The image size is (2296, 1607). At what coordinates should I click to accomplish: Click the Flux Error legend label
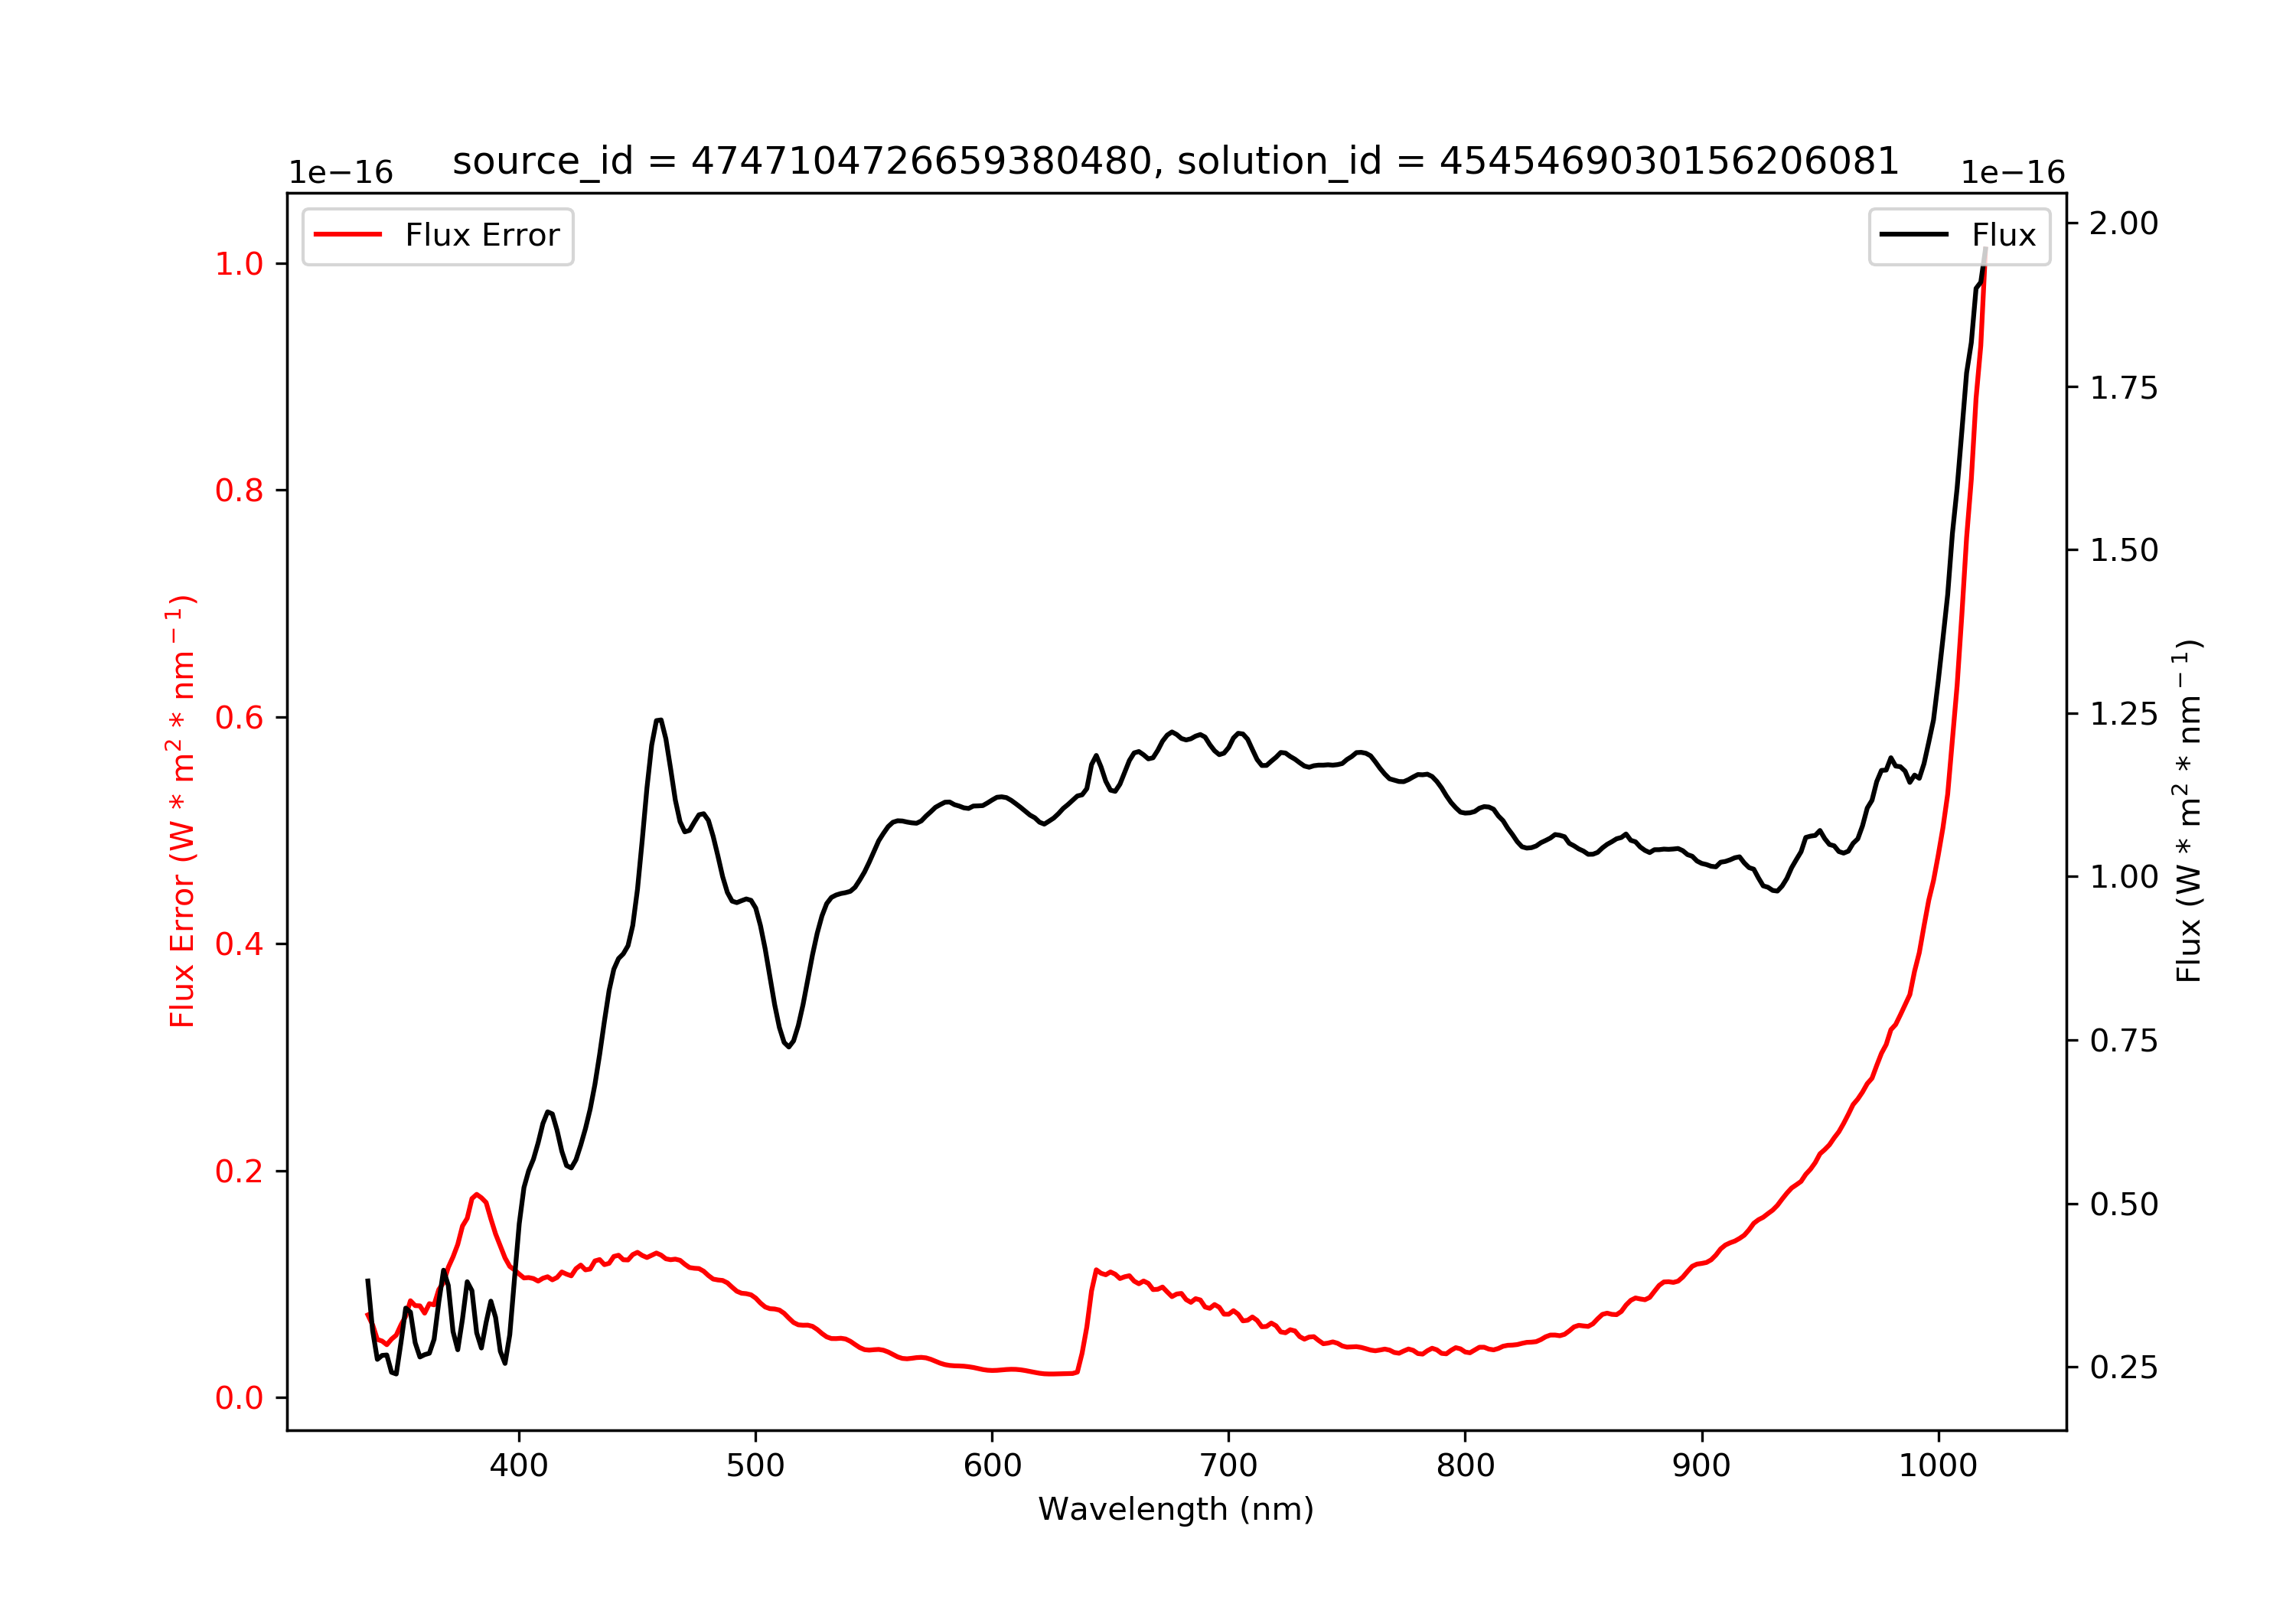point(482,235)
